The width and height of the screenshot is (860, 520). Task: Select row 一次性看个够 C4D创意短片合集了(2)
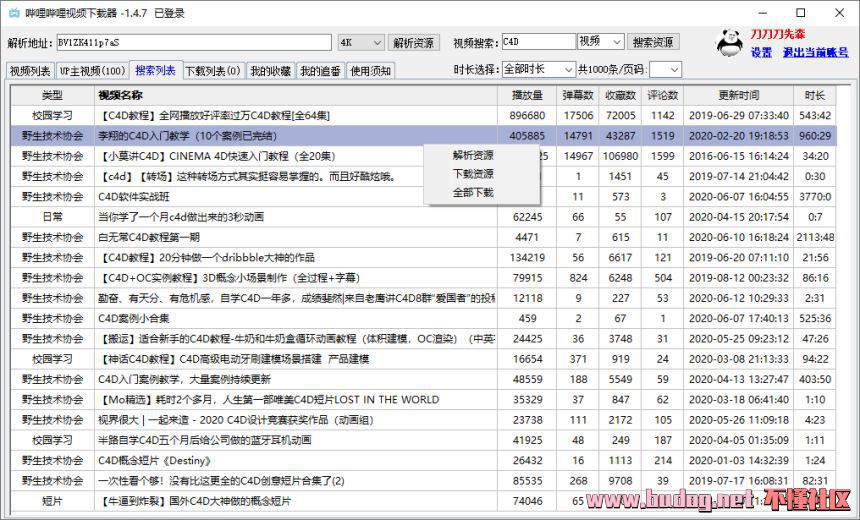tap(423, 481)
